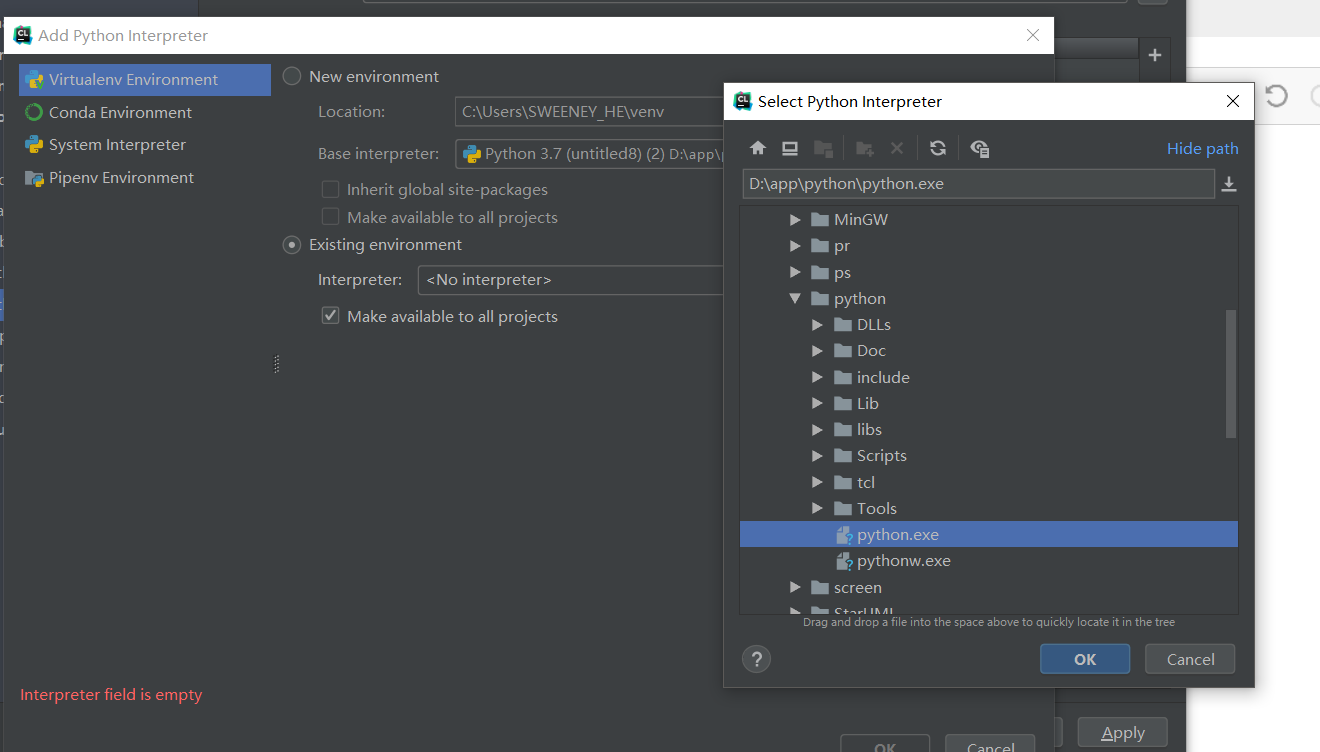Click the plus add button behind dialogs
Viewport: 1320px width, 752px height.
click(x=1154, y=55)
